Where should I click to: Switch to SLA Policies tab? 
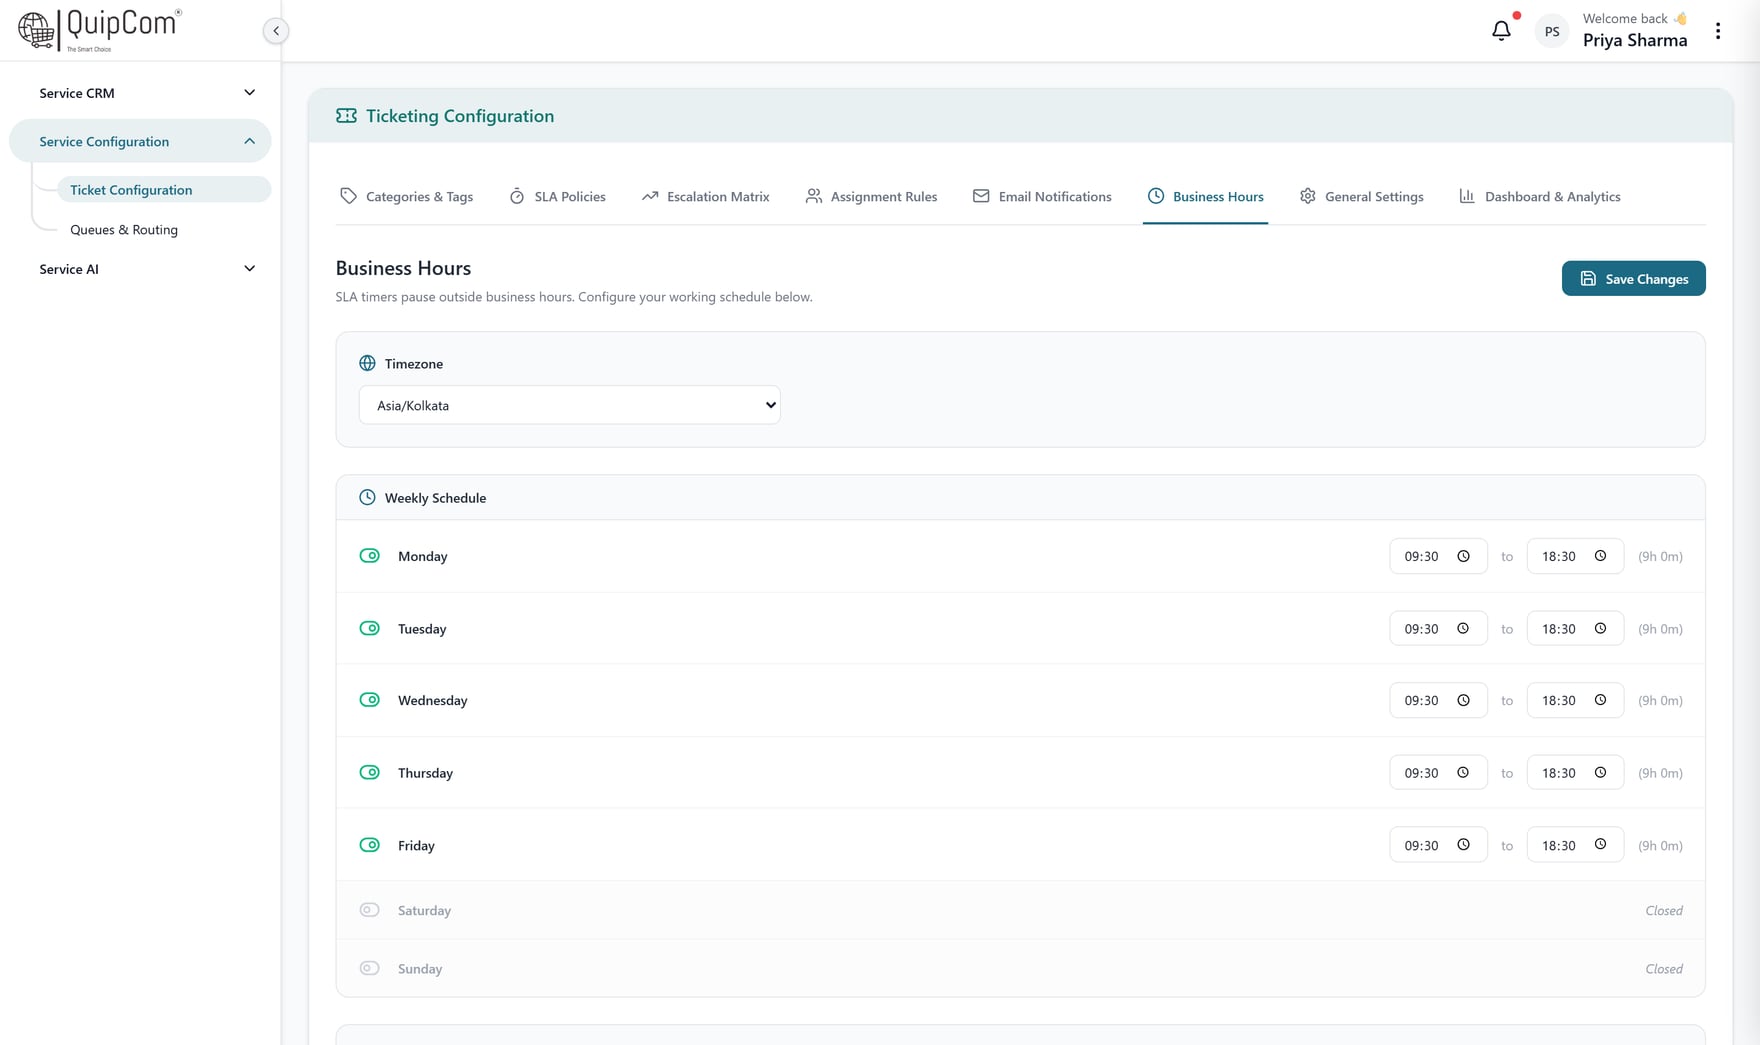click(557, 196)
